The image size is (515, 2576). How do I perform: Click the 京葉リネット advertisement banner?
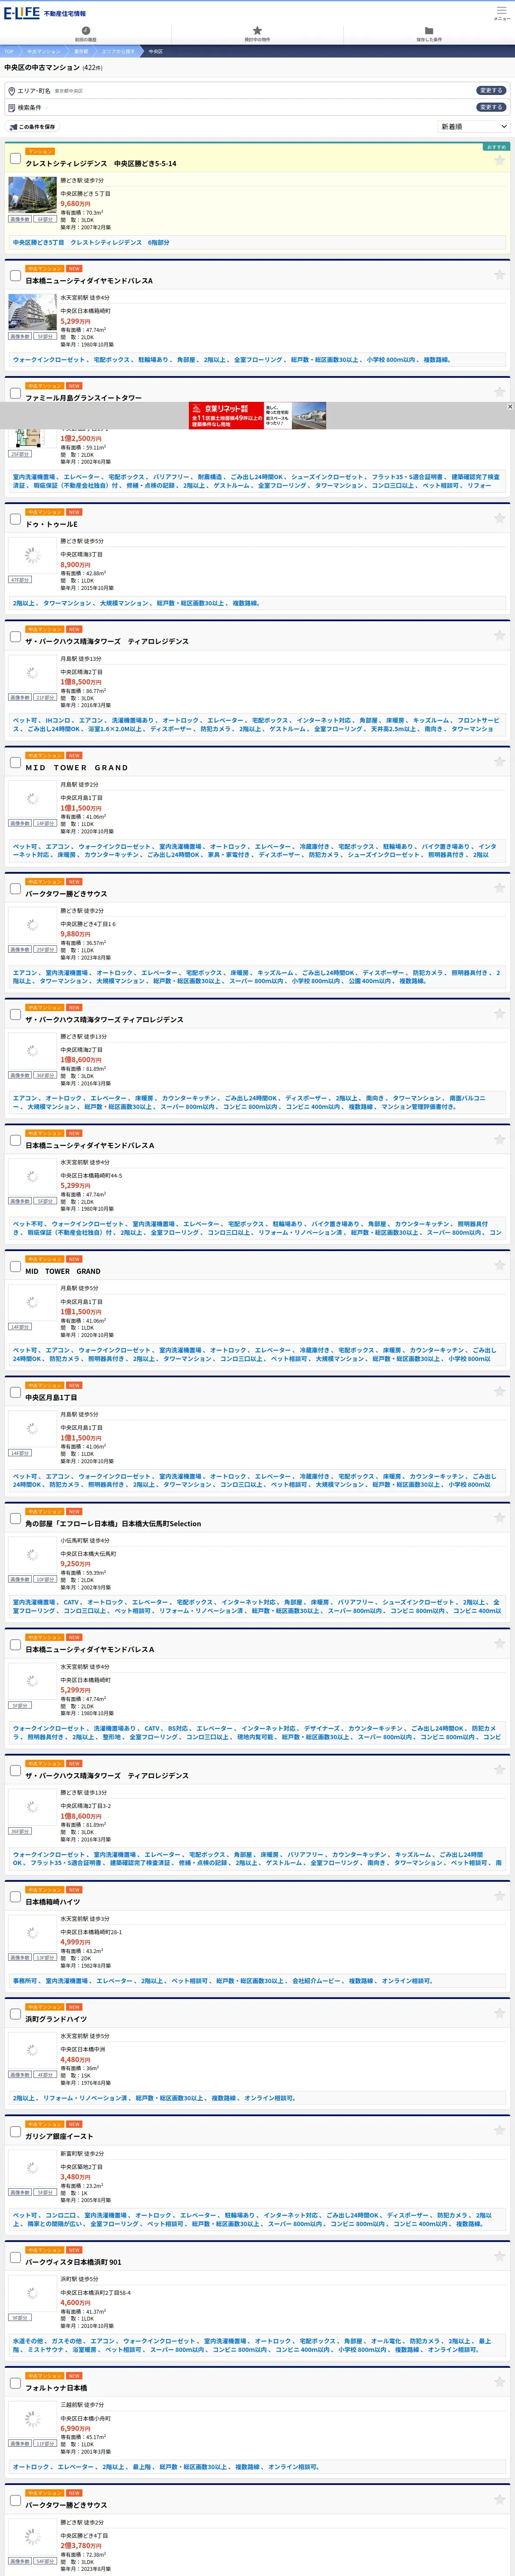coord(257,415)
